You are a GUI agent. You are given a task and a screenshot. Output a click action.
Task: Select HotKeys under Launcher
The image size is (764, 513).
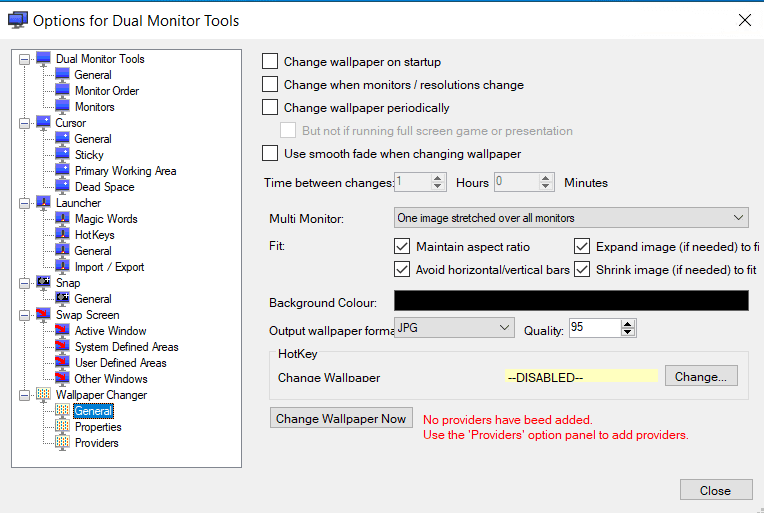[95, 235]
